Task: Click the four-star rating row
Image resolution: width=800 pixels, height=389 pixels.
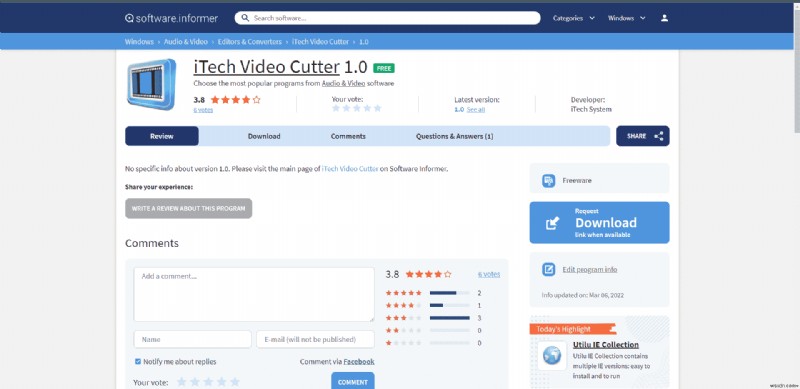Action: [x=434, y=305]
